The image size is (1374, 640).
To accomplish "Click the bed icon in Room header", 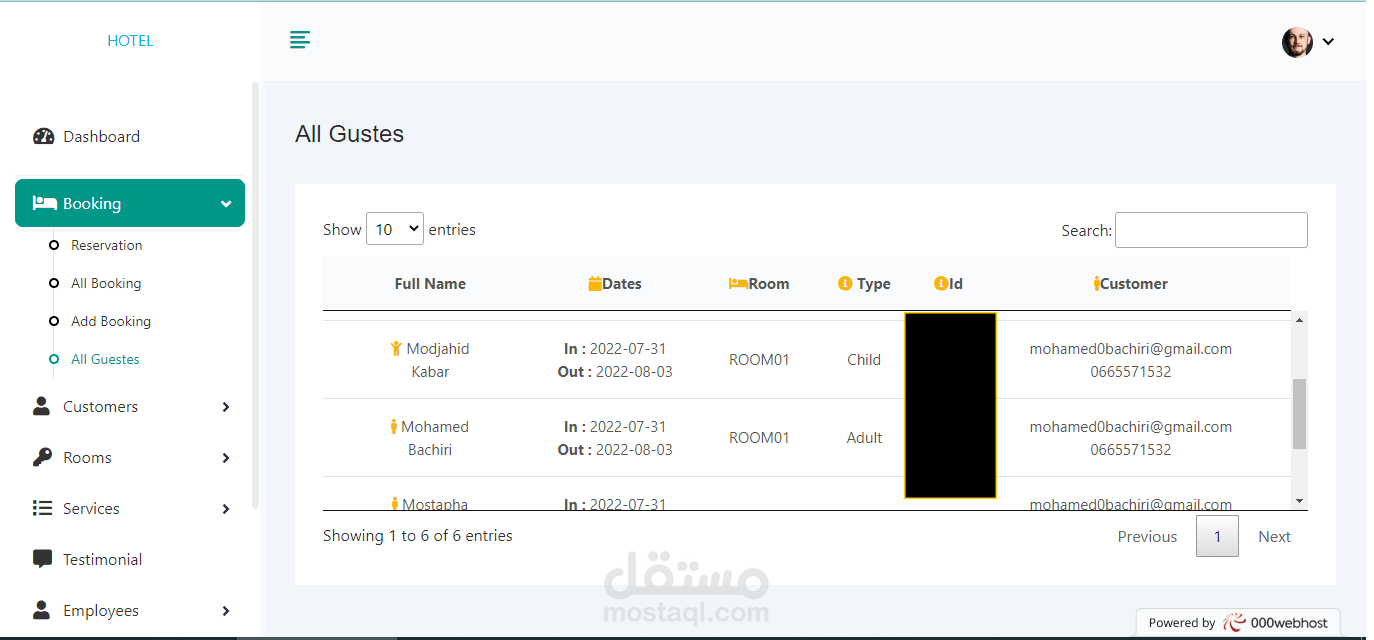I will (738, 284).
